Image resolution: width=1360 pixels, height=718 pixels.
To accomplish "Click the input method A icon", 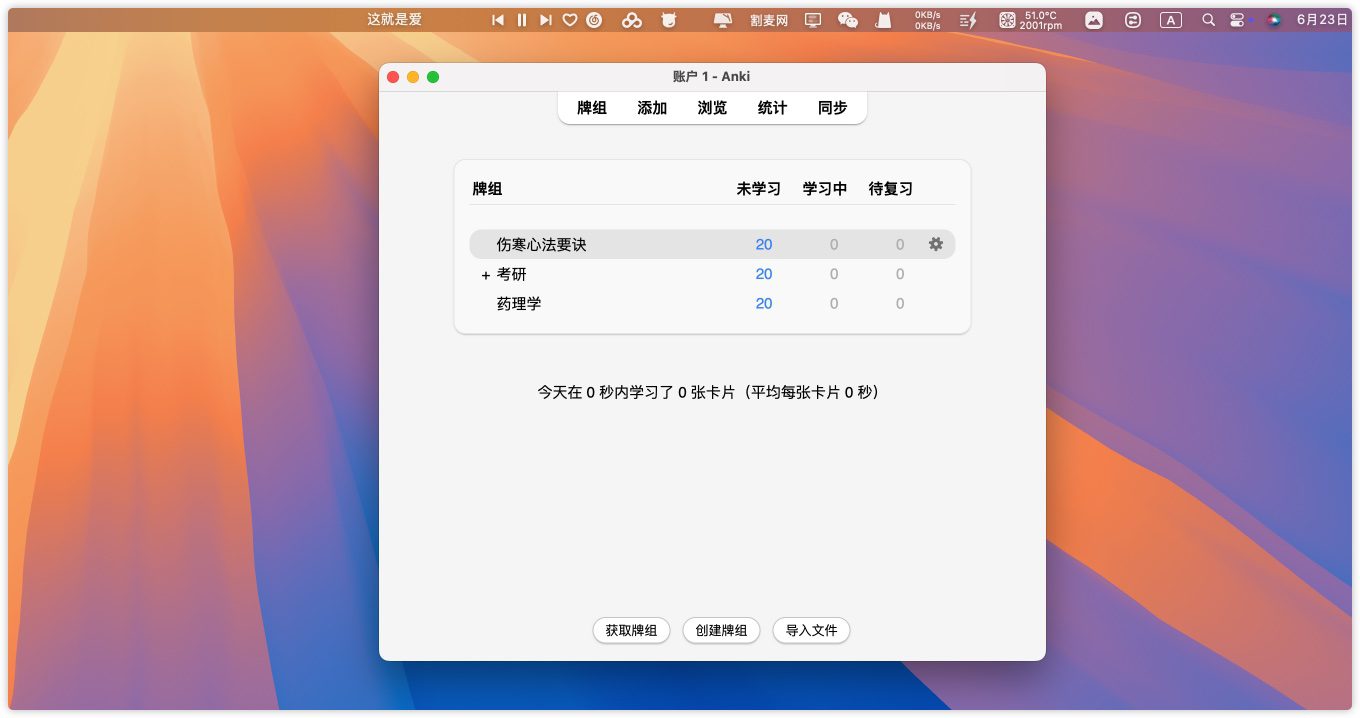I will tap(1170, 20).
